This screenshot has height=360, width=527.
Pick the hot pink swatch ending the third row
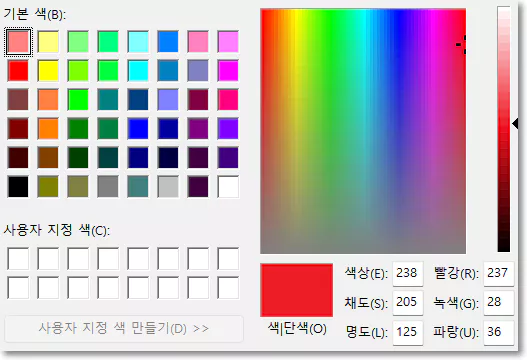(x=228, y=99)
